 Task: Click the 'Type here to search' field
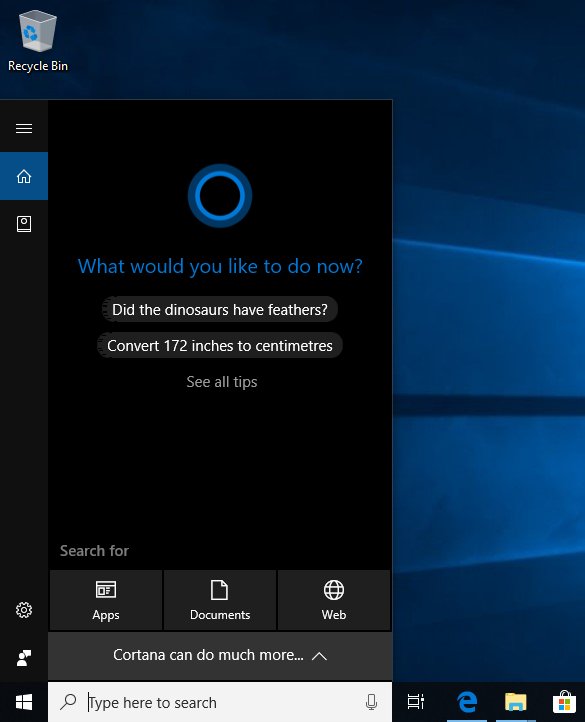(220, 702)
